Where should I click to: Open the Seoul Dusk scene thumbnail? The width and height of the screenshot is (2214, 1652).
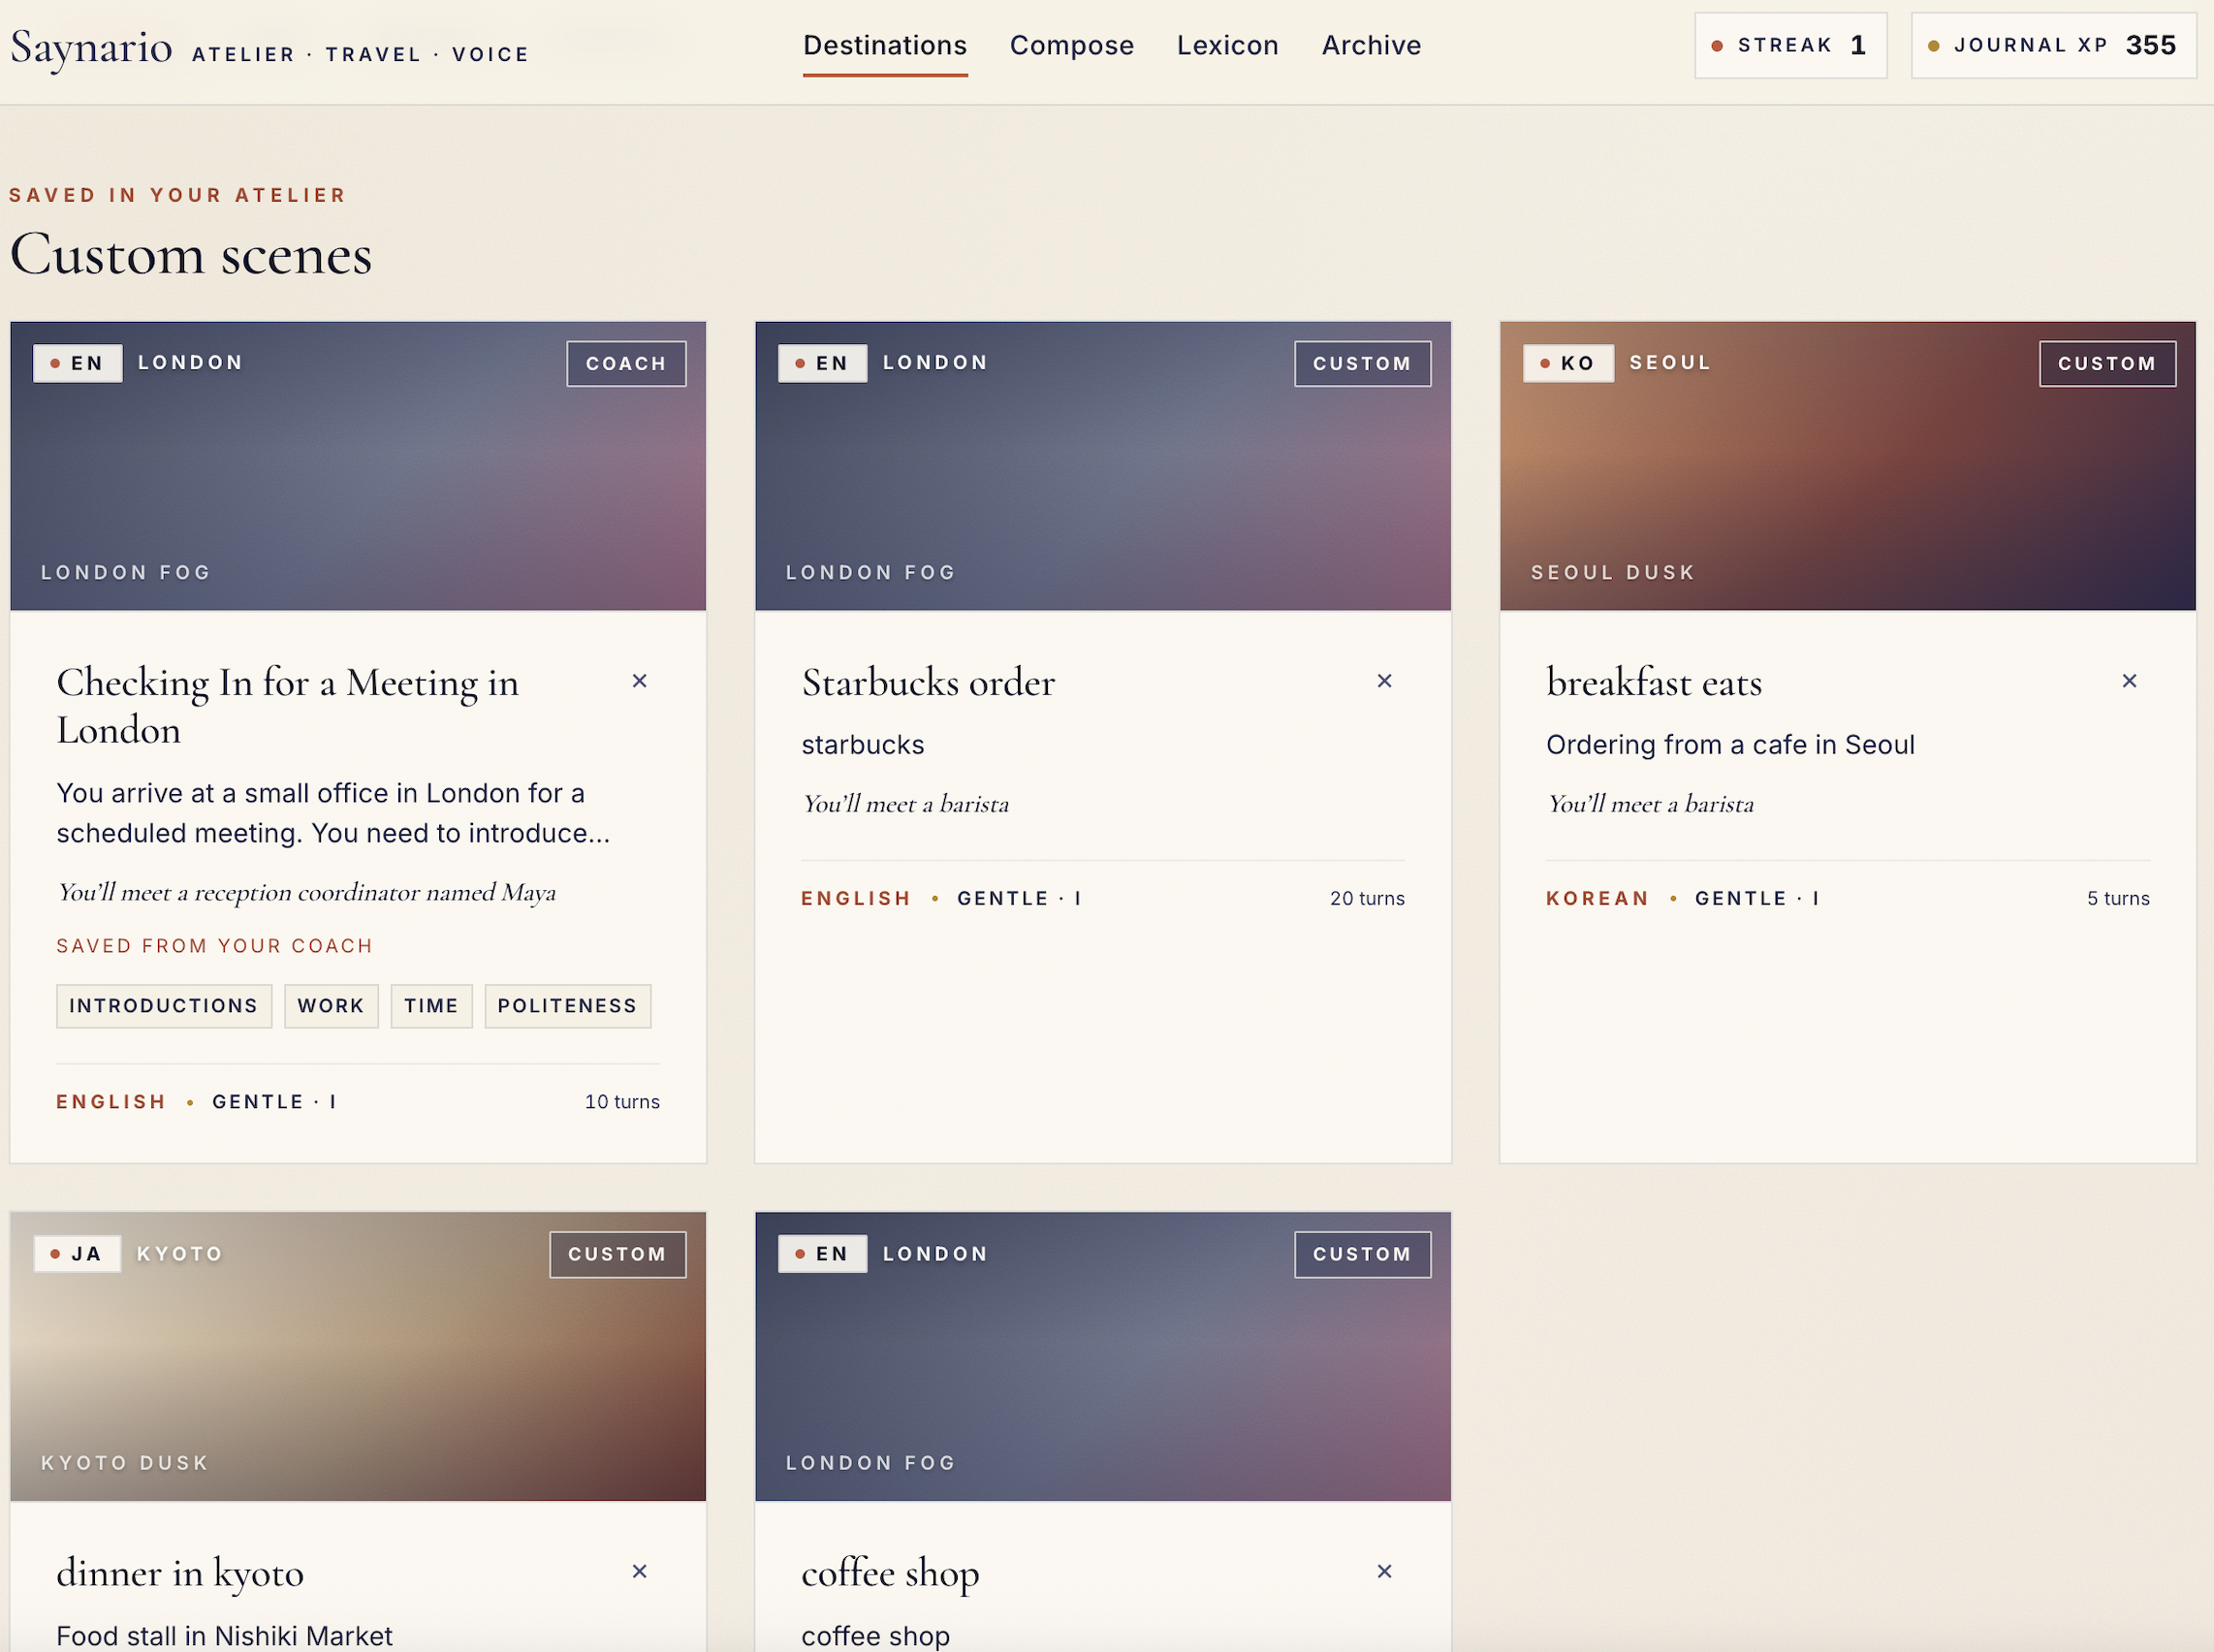point(1846,466)
